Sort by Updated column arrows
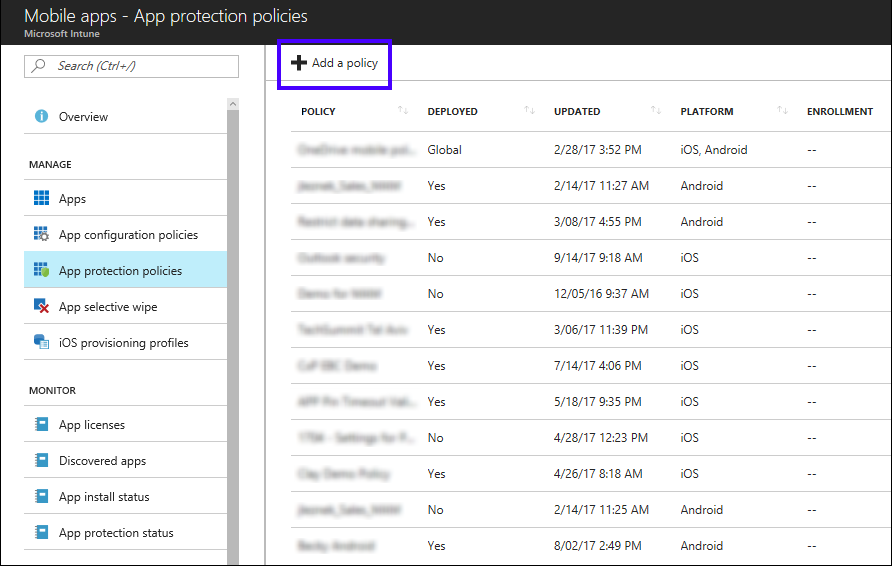The image size is (892, 566). (x=656, y=111)
